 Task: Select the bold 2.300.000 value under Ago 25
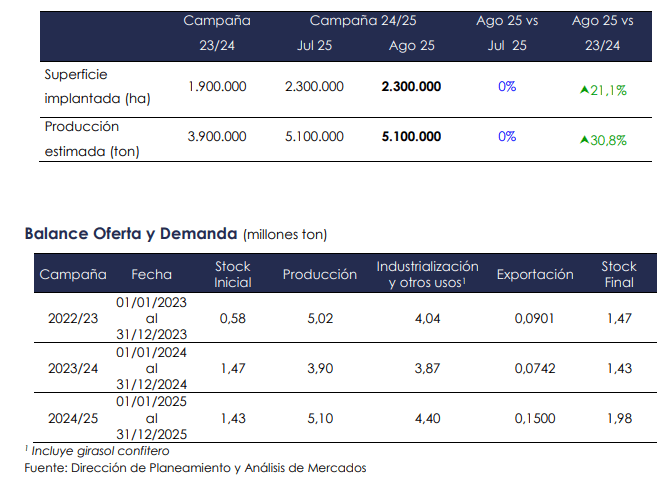pyautogui.click(x=411, y=87)
